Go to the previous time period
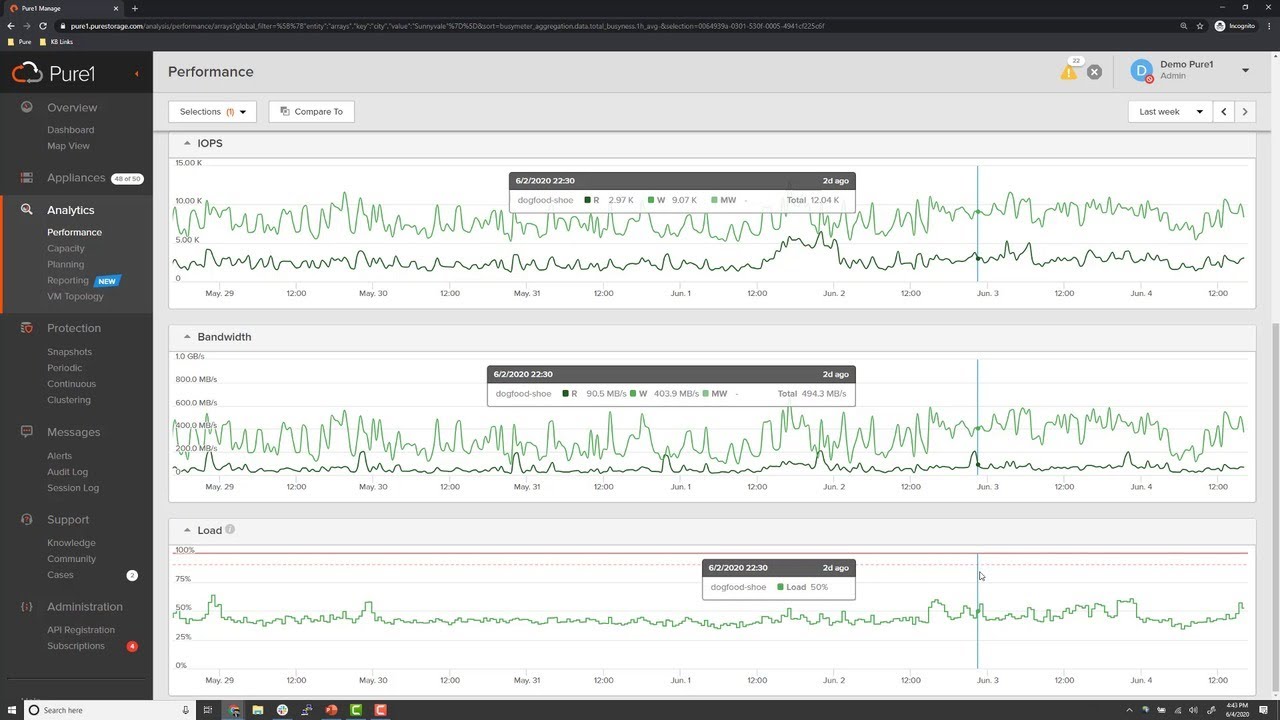The image size is (1280, 720). (x=1223, y=112)
